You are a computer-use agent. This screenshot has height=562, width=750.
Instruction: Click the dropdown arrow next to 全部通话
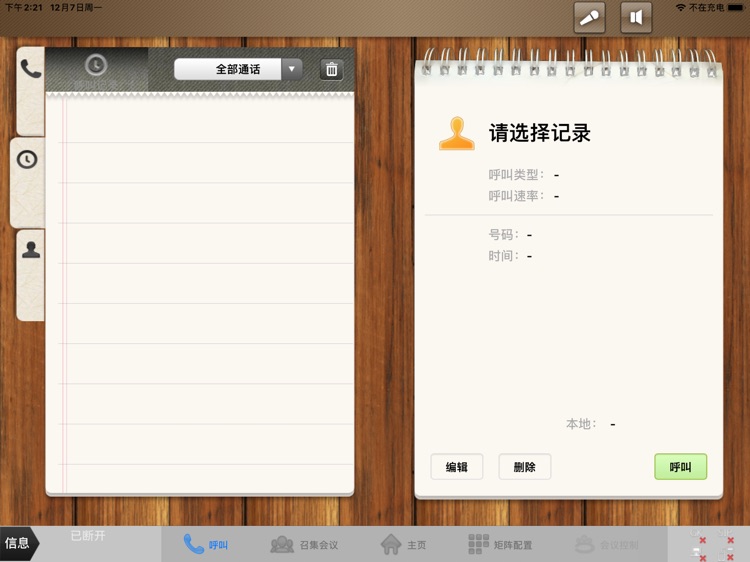(x=292, y=69)
